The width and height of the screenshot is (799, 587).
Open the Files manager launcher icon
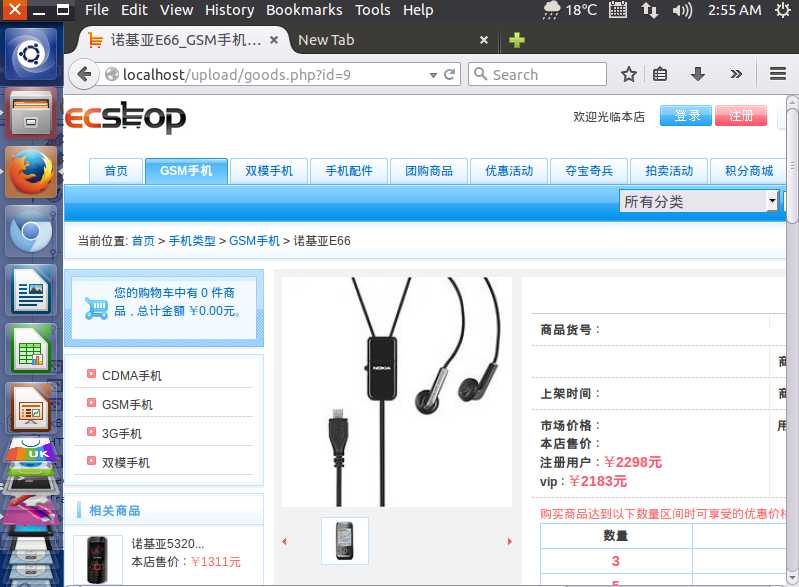(x=31, y=114)
